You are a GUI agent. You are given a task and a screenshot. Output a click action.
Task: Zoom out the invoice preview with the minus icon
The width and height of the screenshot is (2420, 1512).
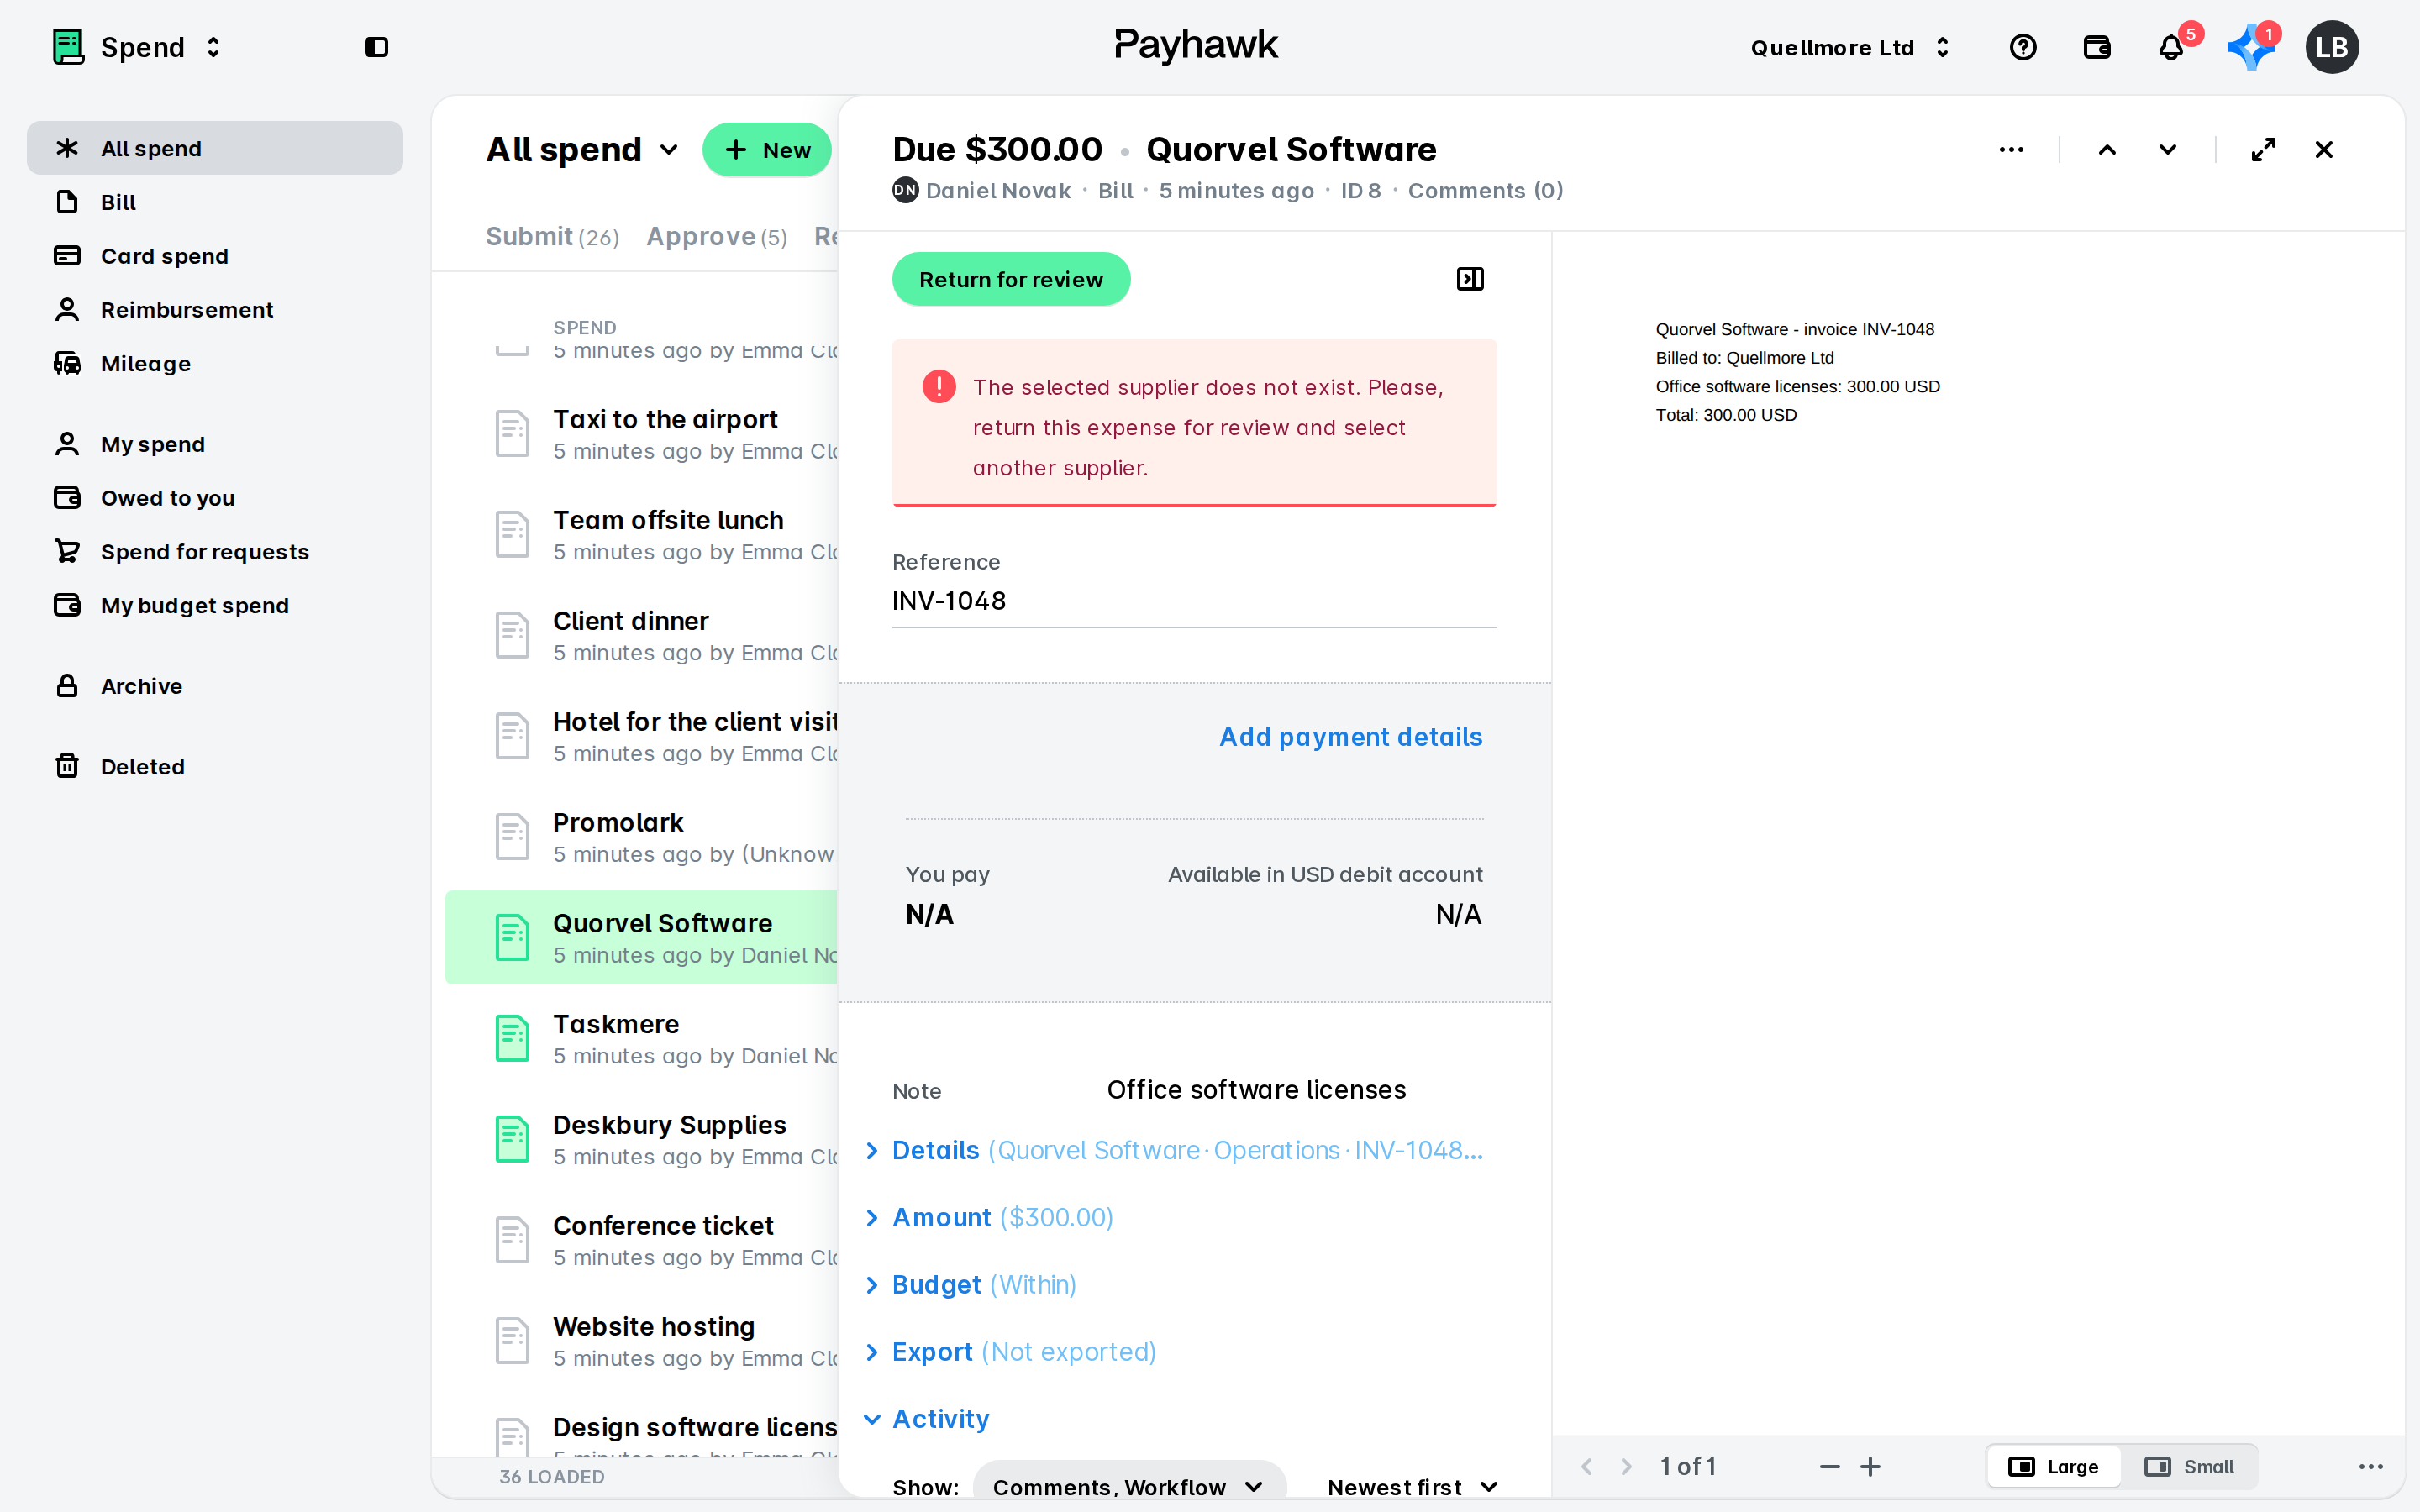[1830, 1466]
